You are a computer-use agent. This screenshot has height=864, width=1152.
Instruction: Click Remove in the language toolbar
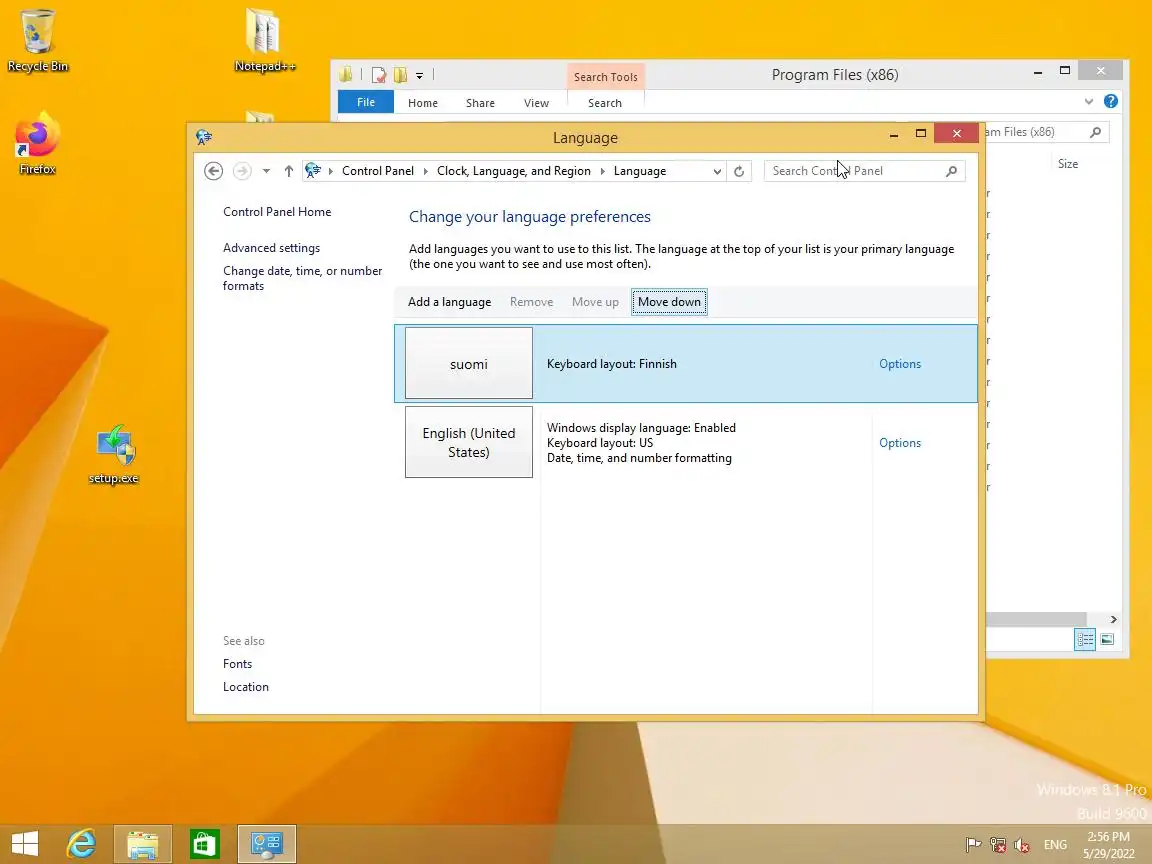click(x=531, y=302)
